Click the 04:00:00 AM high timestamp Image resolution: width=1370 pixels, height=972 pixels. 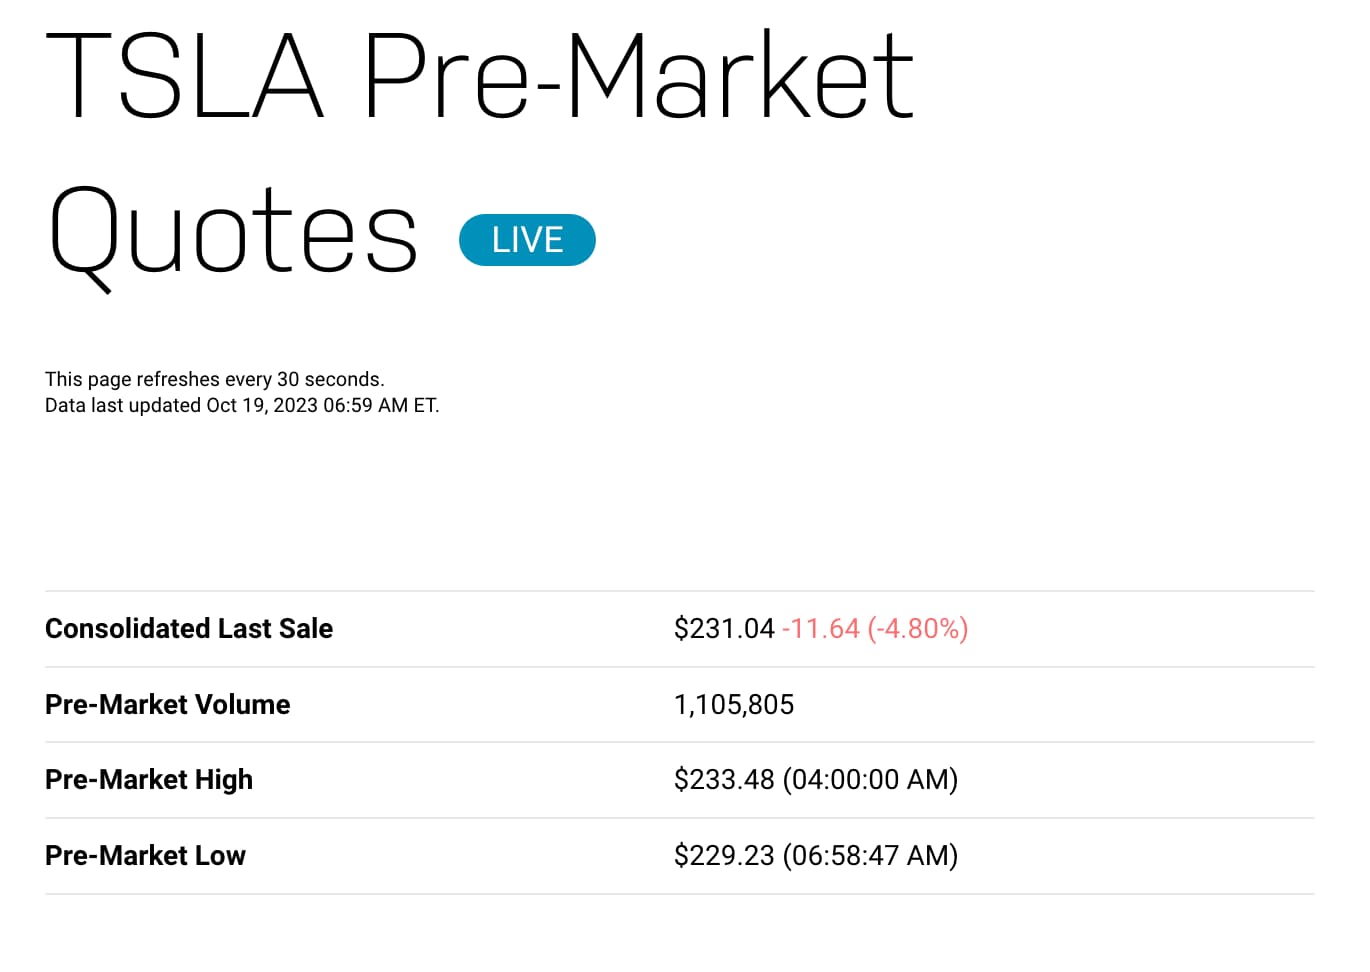tap(870, 779)
